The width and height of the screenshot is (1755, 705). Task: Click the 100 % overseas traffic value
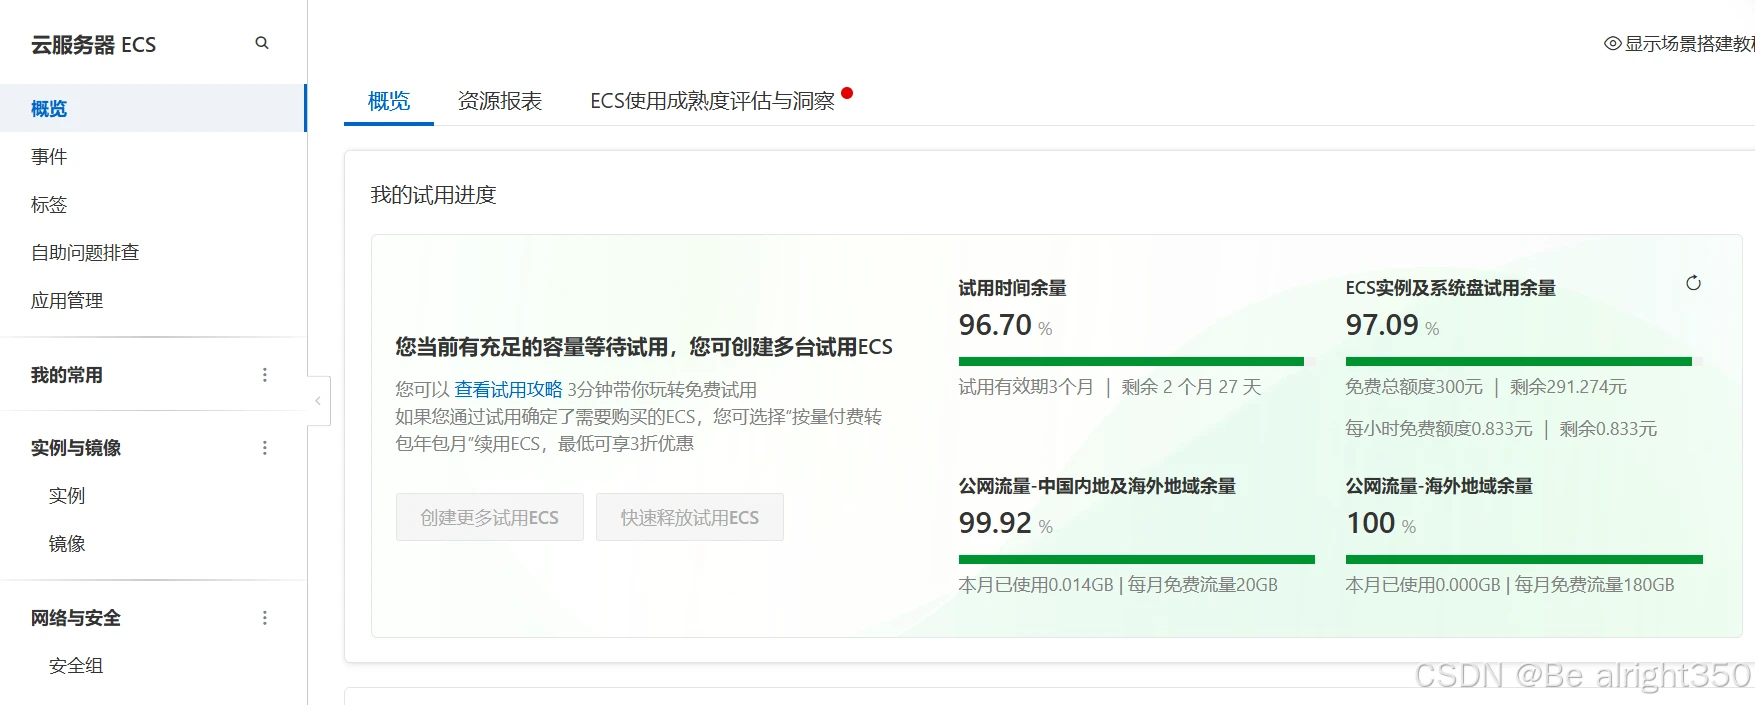click(x=1381, y=523)
